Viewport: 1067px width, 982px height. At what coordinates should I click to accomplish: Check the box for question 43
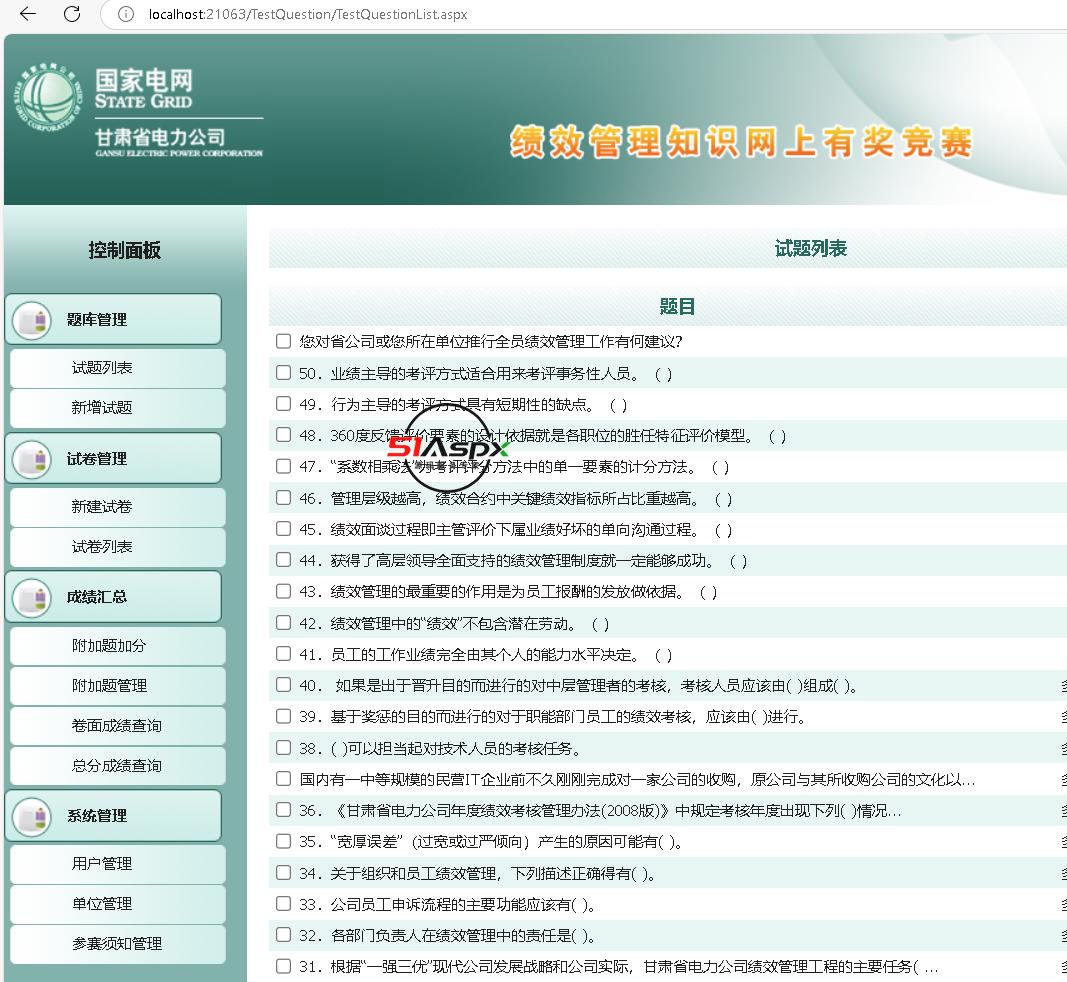(283, 591)
